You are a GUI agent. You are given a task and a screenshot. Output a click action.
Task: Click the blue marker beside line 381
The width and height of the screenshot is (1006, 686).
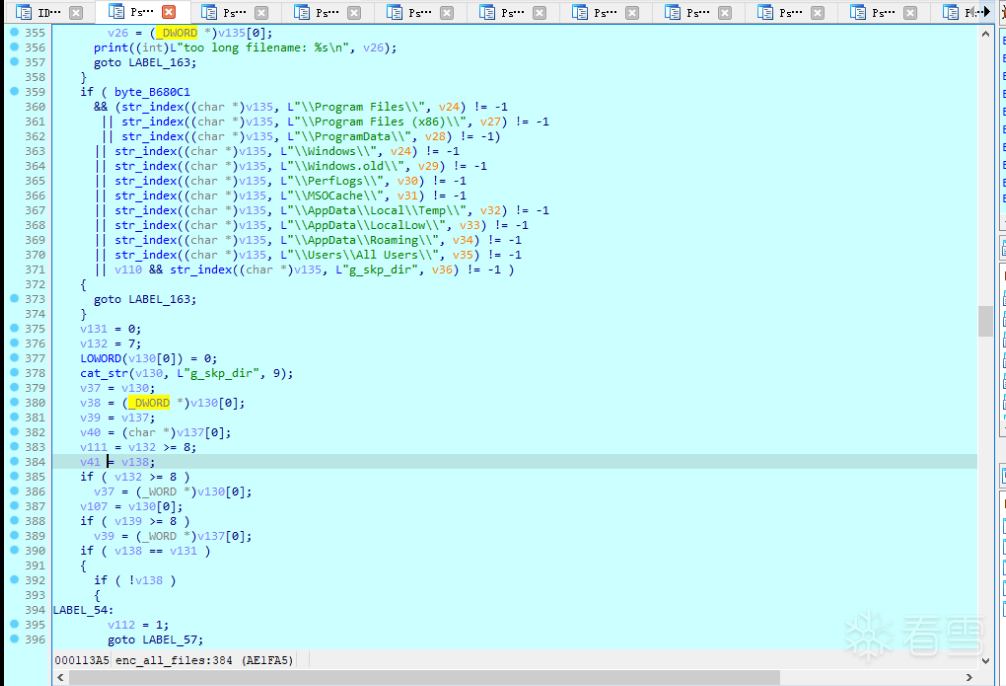[x=14, y=416]
